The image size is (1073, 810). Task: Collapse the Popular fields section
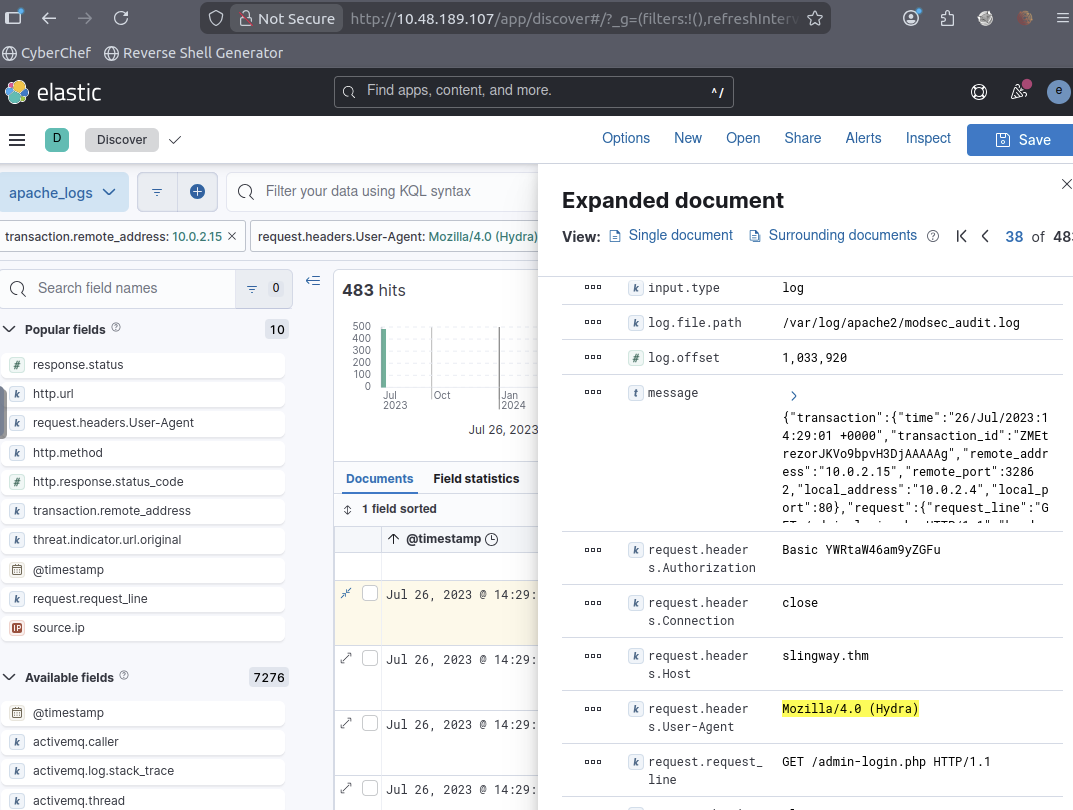[x=10, y=329]
